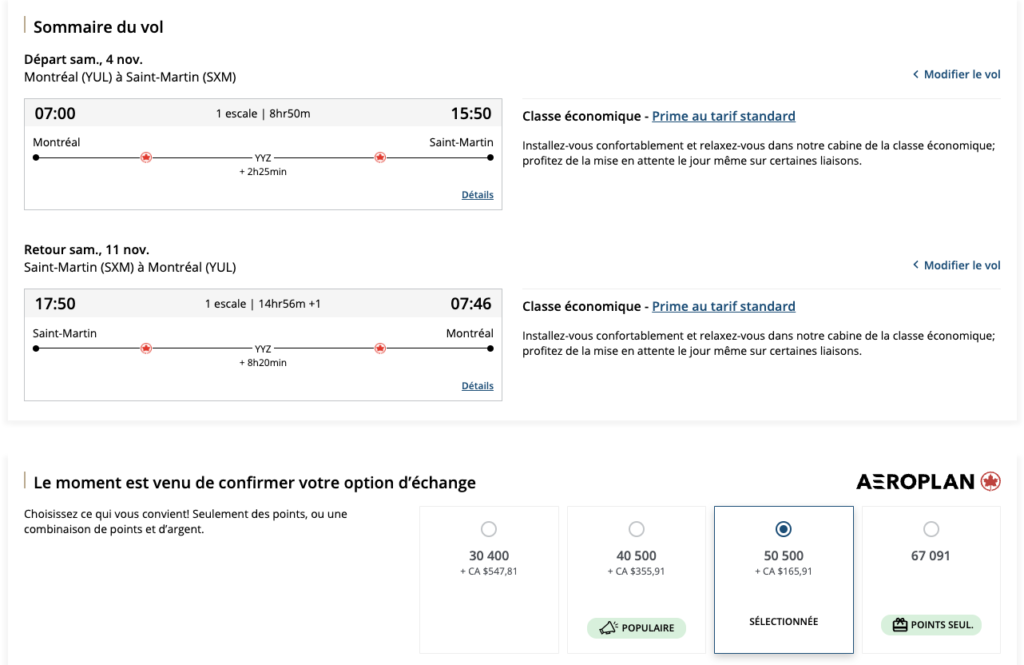
Task: Select the 30 400 points radio option
Action: click(x=489, y=529)
